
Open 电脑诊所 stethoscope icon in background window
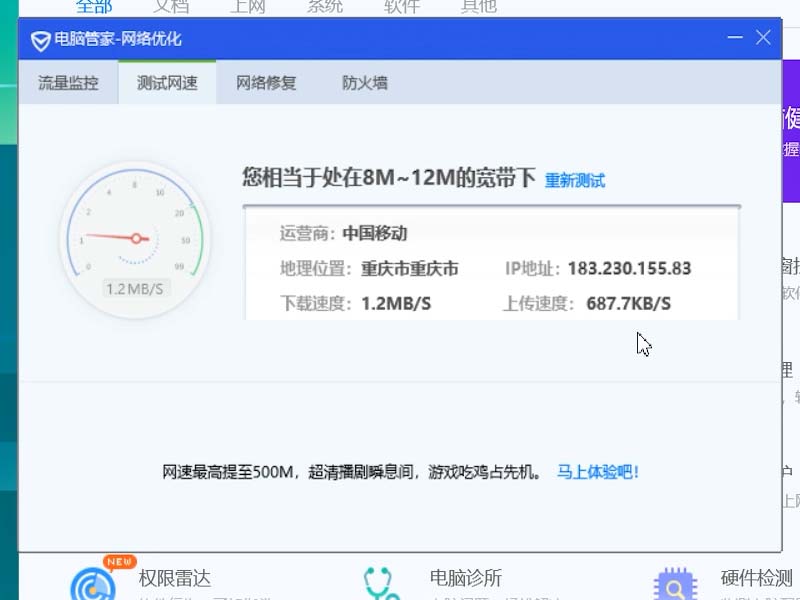pyautogui.click(x=381, y=584)
